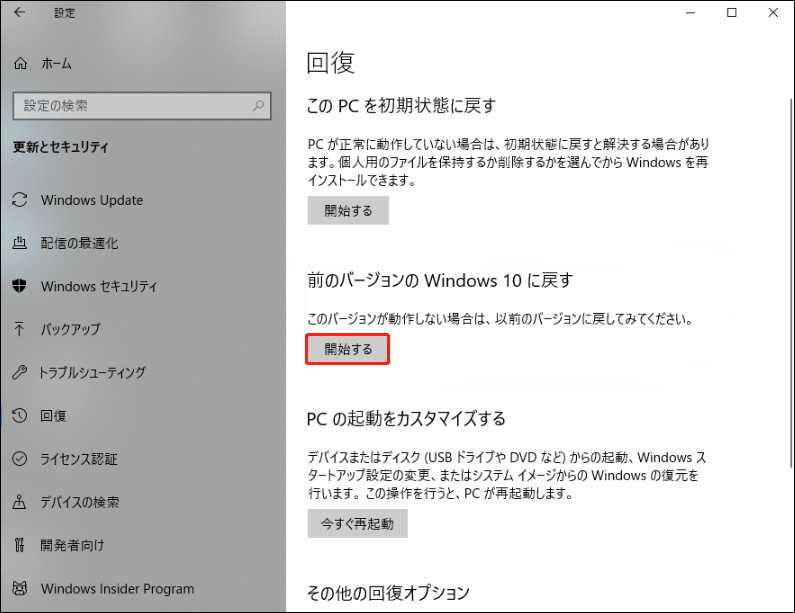Click the vertical scrollbar on the right
This screenshot has width=795, height=613.
(x=791, y=282)
